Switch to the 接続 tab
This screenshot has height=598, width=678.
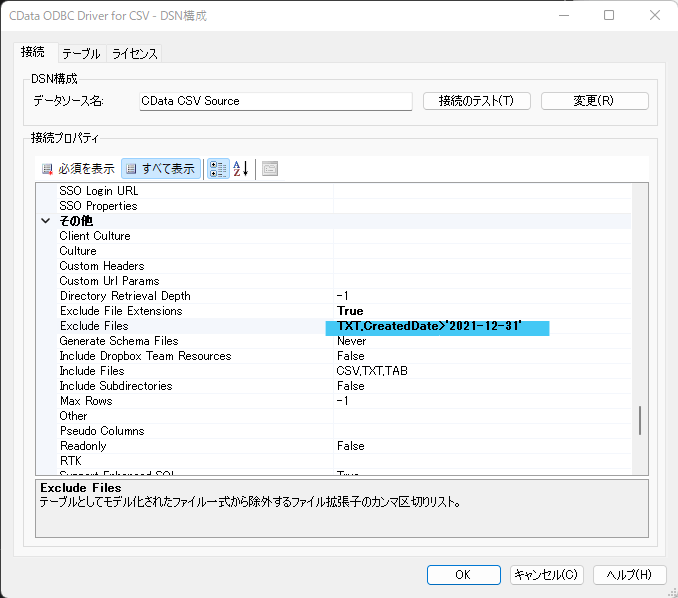click(33, 52)
